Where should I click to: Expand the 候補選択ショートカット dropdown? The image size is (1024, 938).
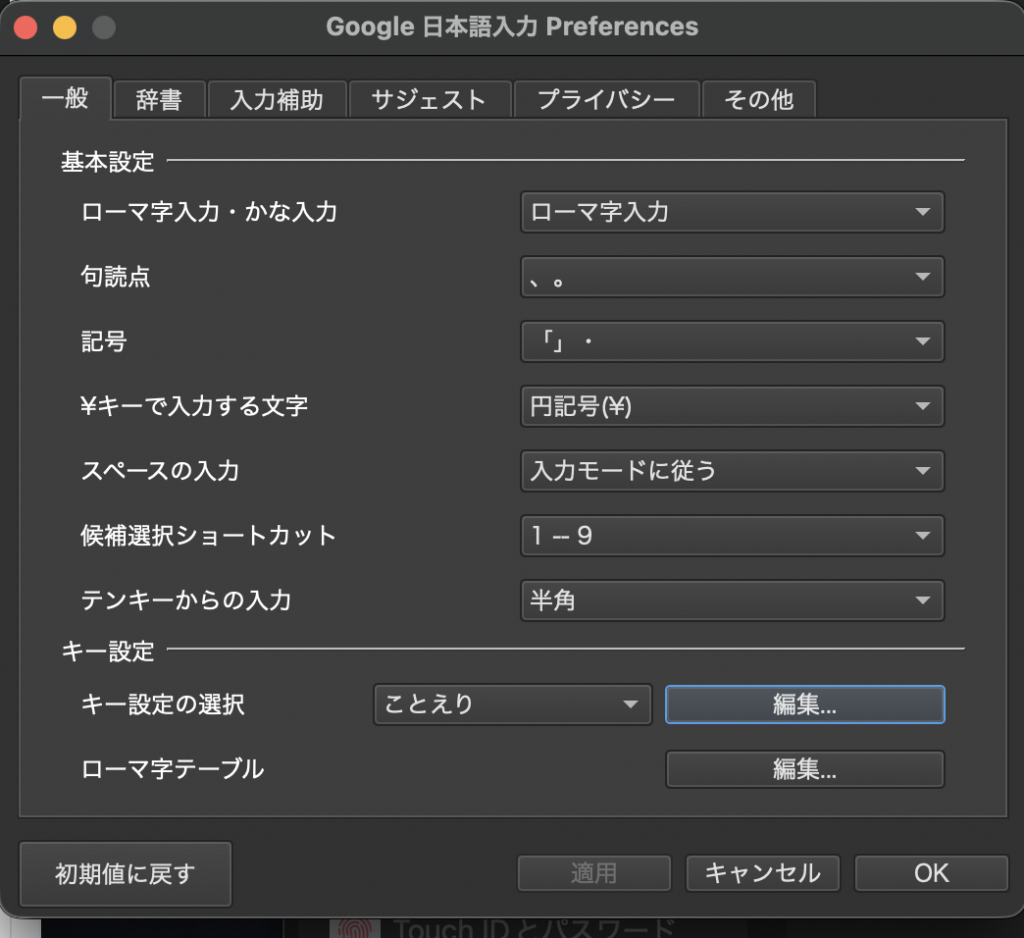point(732,536)
